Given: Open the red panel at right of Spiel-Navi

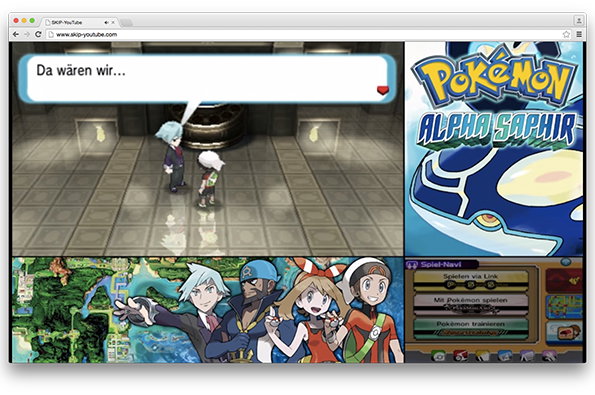Looking at the screenshot, I should pyautogui.click(x=564, y=280).
